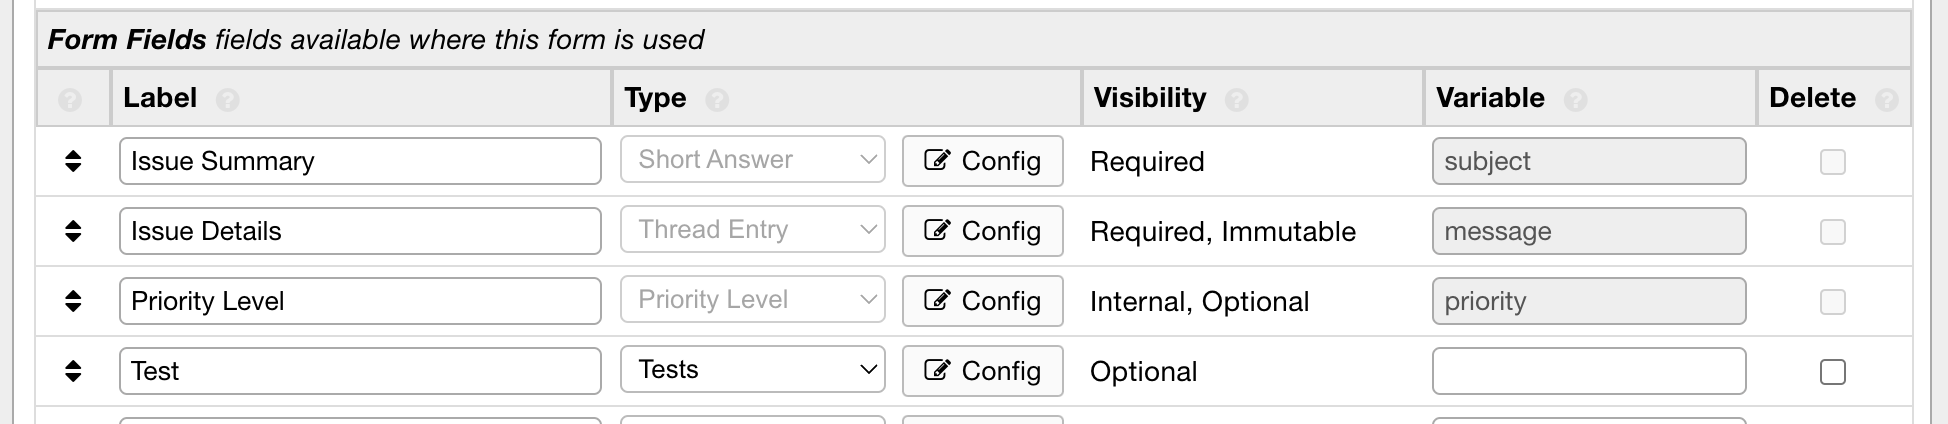Expand the Thread Entry type dropdown

click(x=753, y=230)
